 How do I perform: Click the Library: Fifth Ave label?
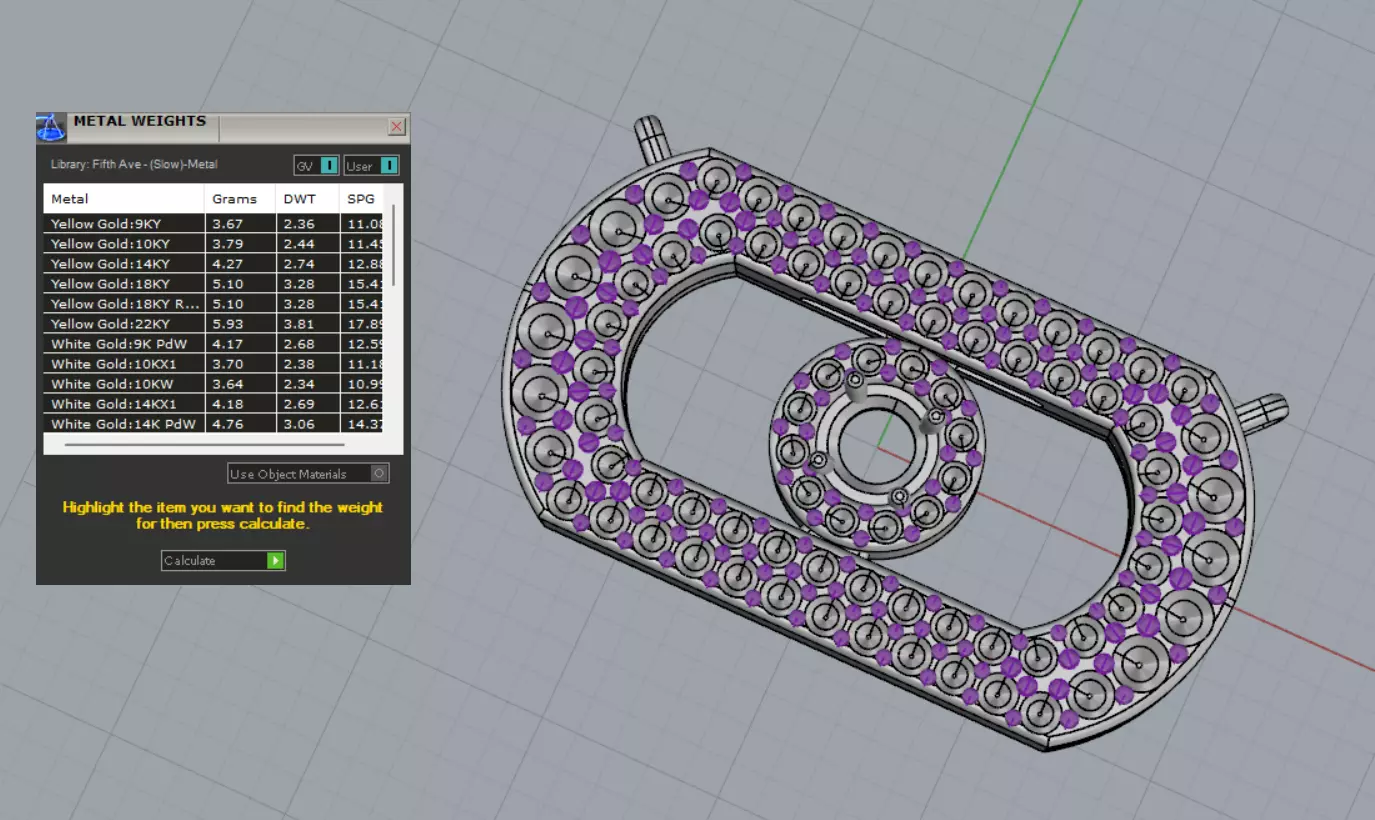click(134, 164)
